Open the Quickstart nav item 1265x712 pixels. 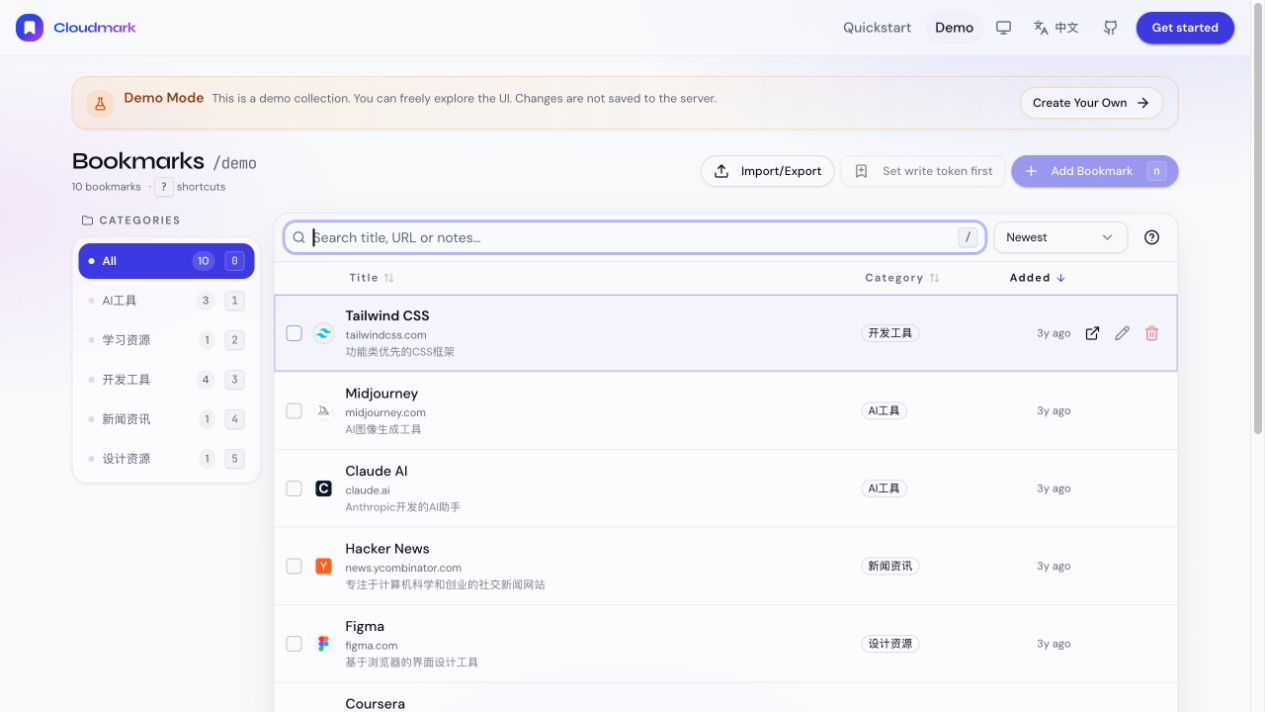877,28
